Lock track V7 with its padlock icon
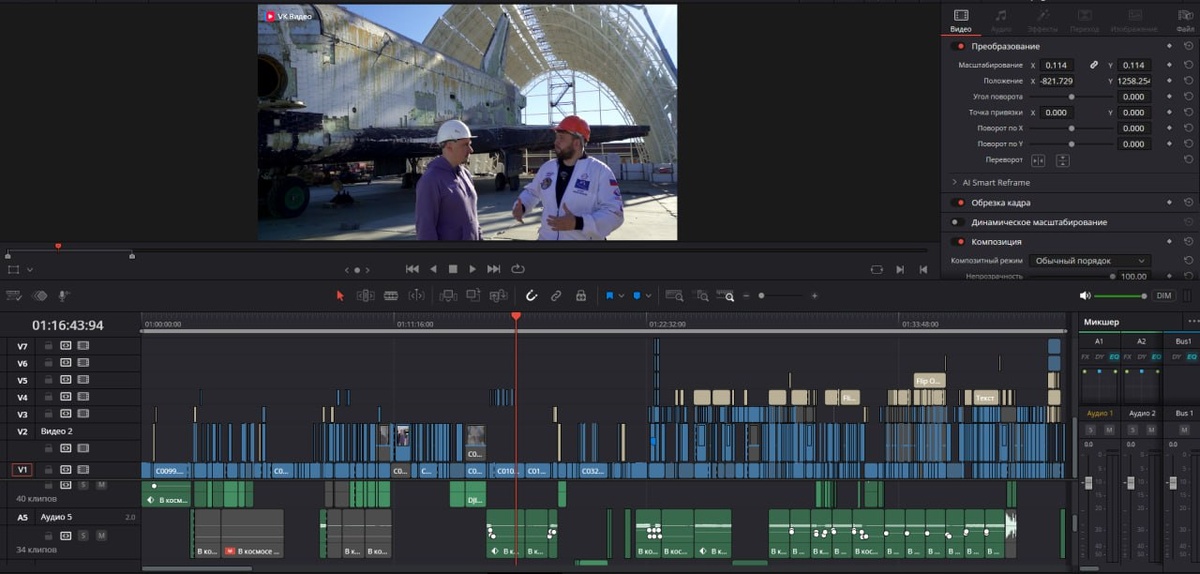Screen dimensions: 1200x574 48,346
